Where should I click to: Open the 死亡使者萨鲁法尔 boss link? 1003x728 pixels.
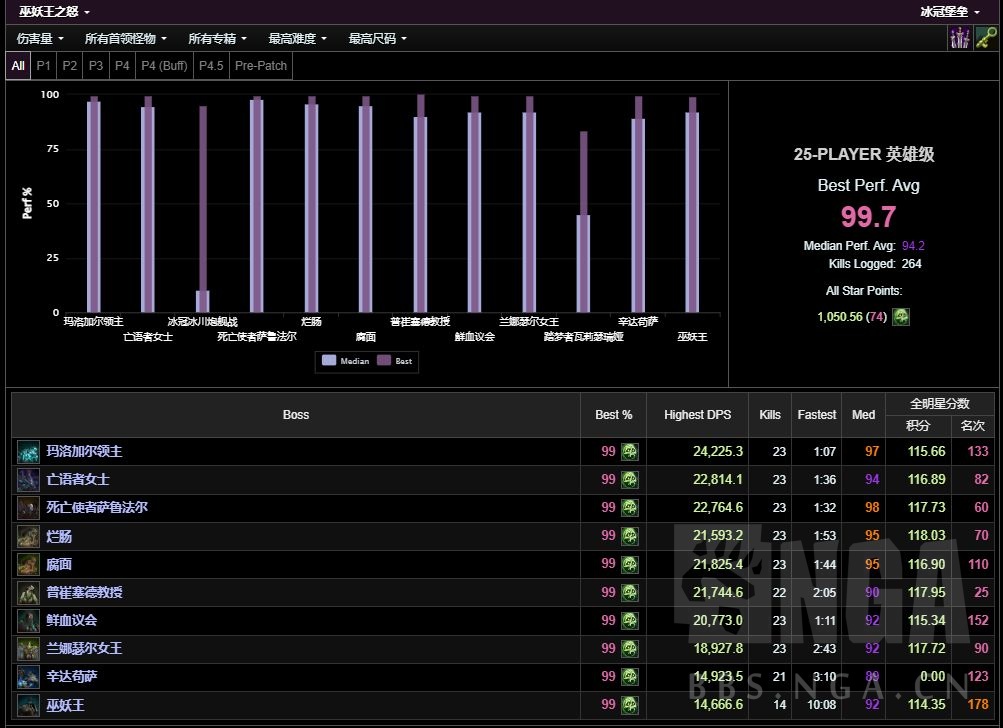(x=96, y=508)
